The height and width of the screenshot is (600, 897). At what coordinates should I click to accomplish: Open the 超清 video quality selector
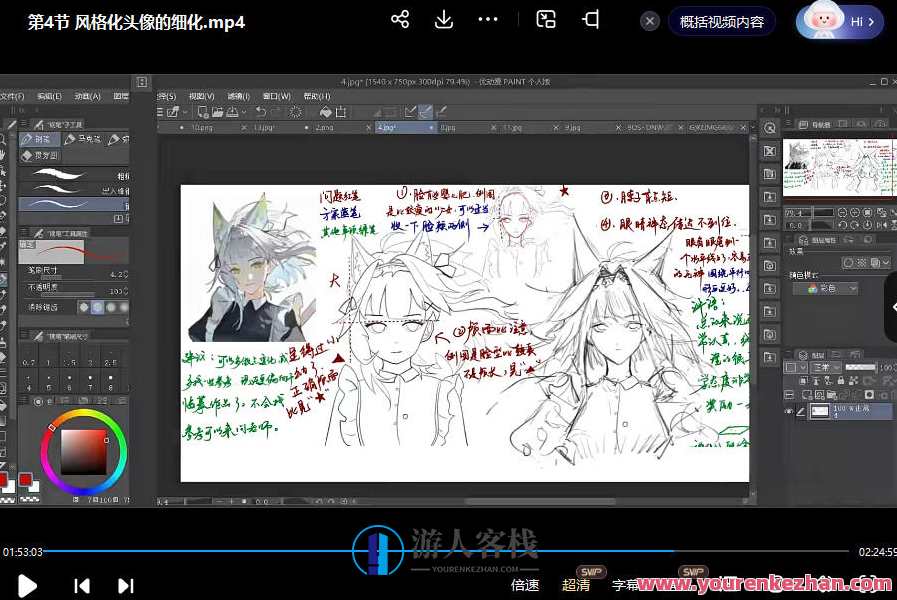click(x=576, y=585)
